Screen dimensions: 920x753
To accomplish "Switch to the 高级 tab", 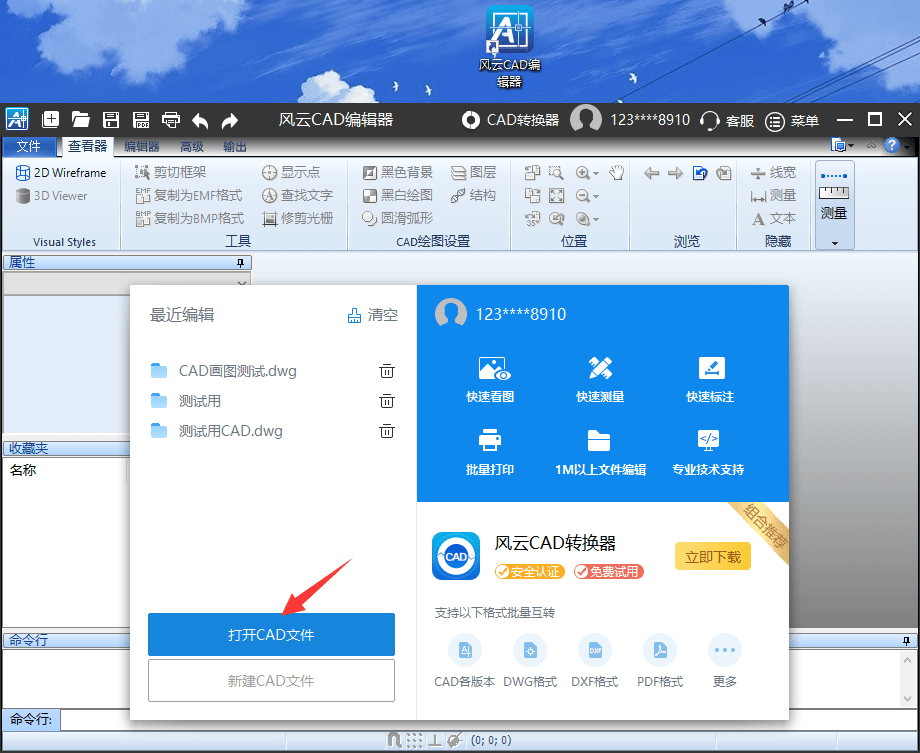I will point(192,147).
